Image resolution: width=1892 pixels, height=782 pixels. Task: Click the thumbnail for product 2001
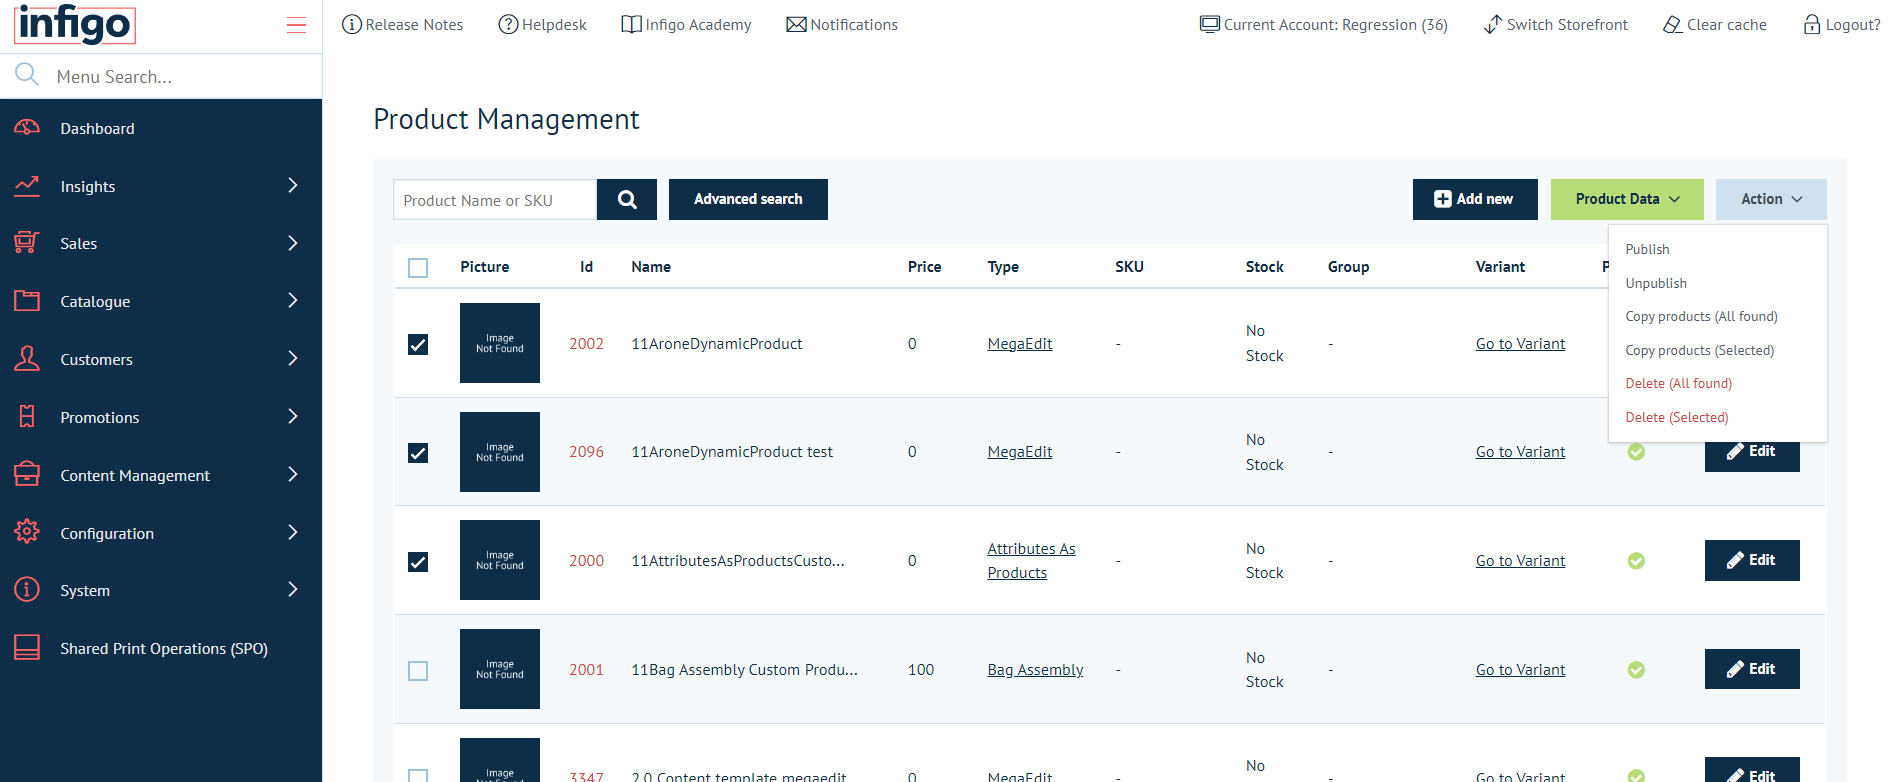500,669
